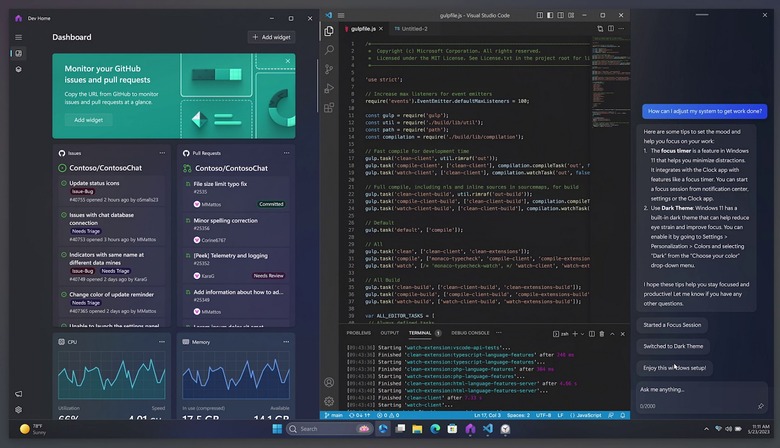Kill terminal with the trash icon

(602, 334)
